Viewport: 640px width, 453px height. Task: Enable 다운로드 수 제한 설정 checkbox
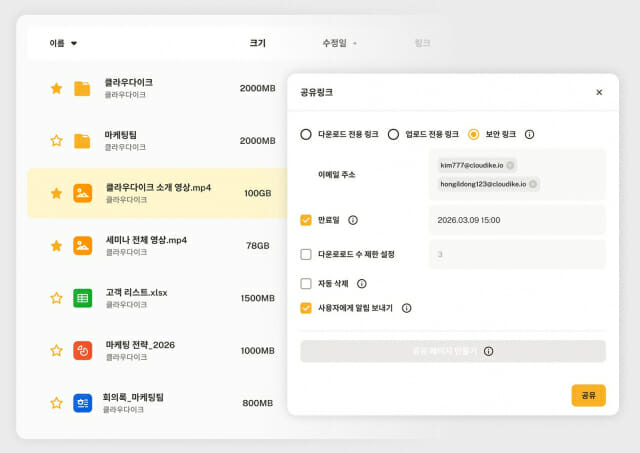tap(306, 254)
